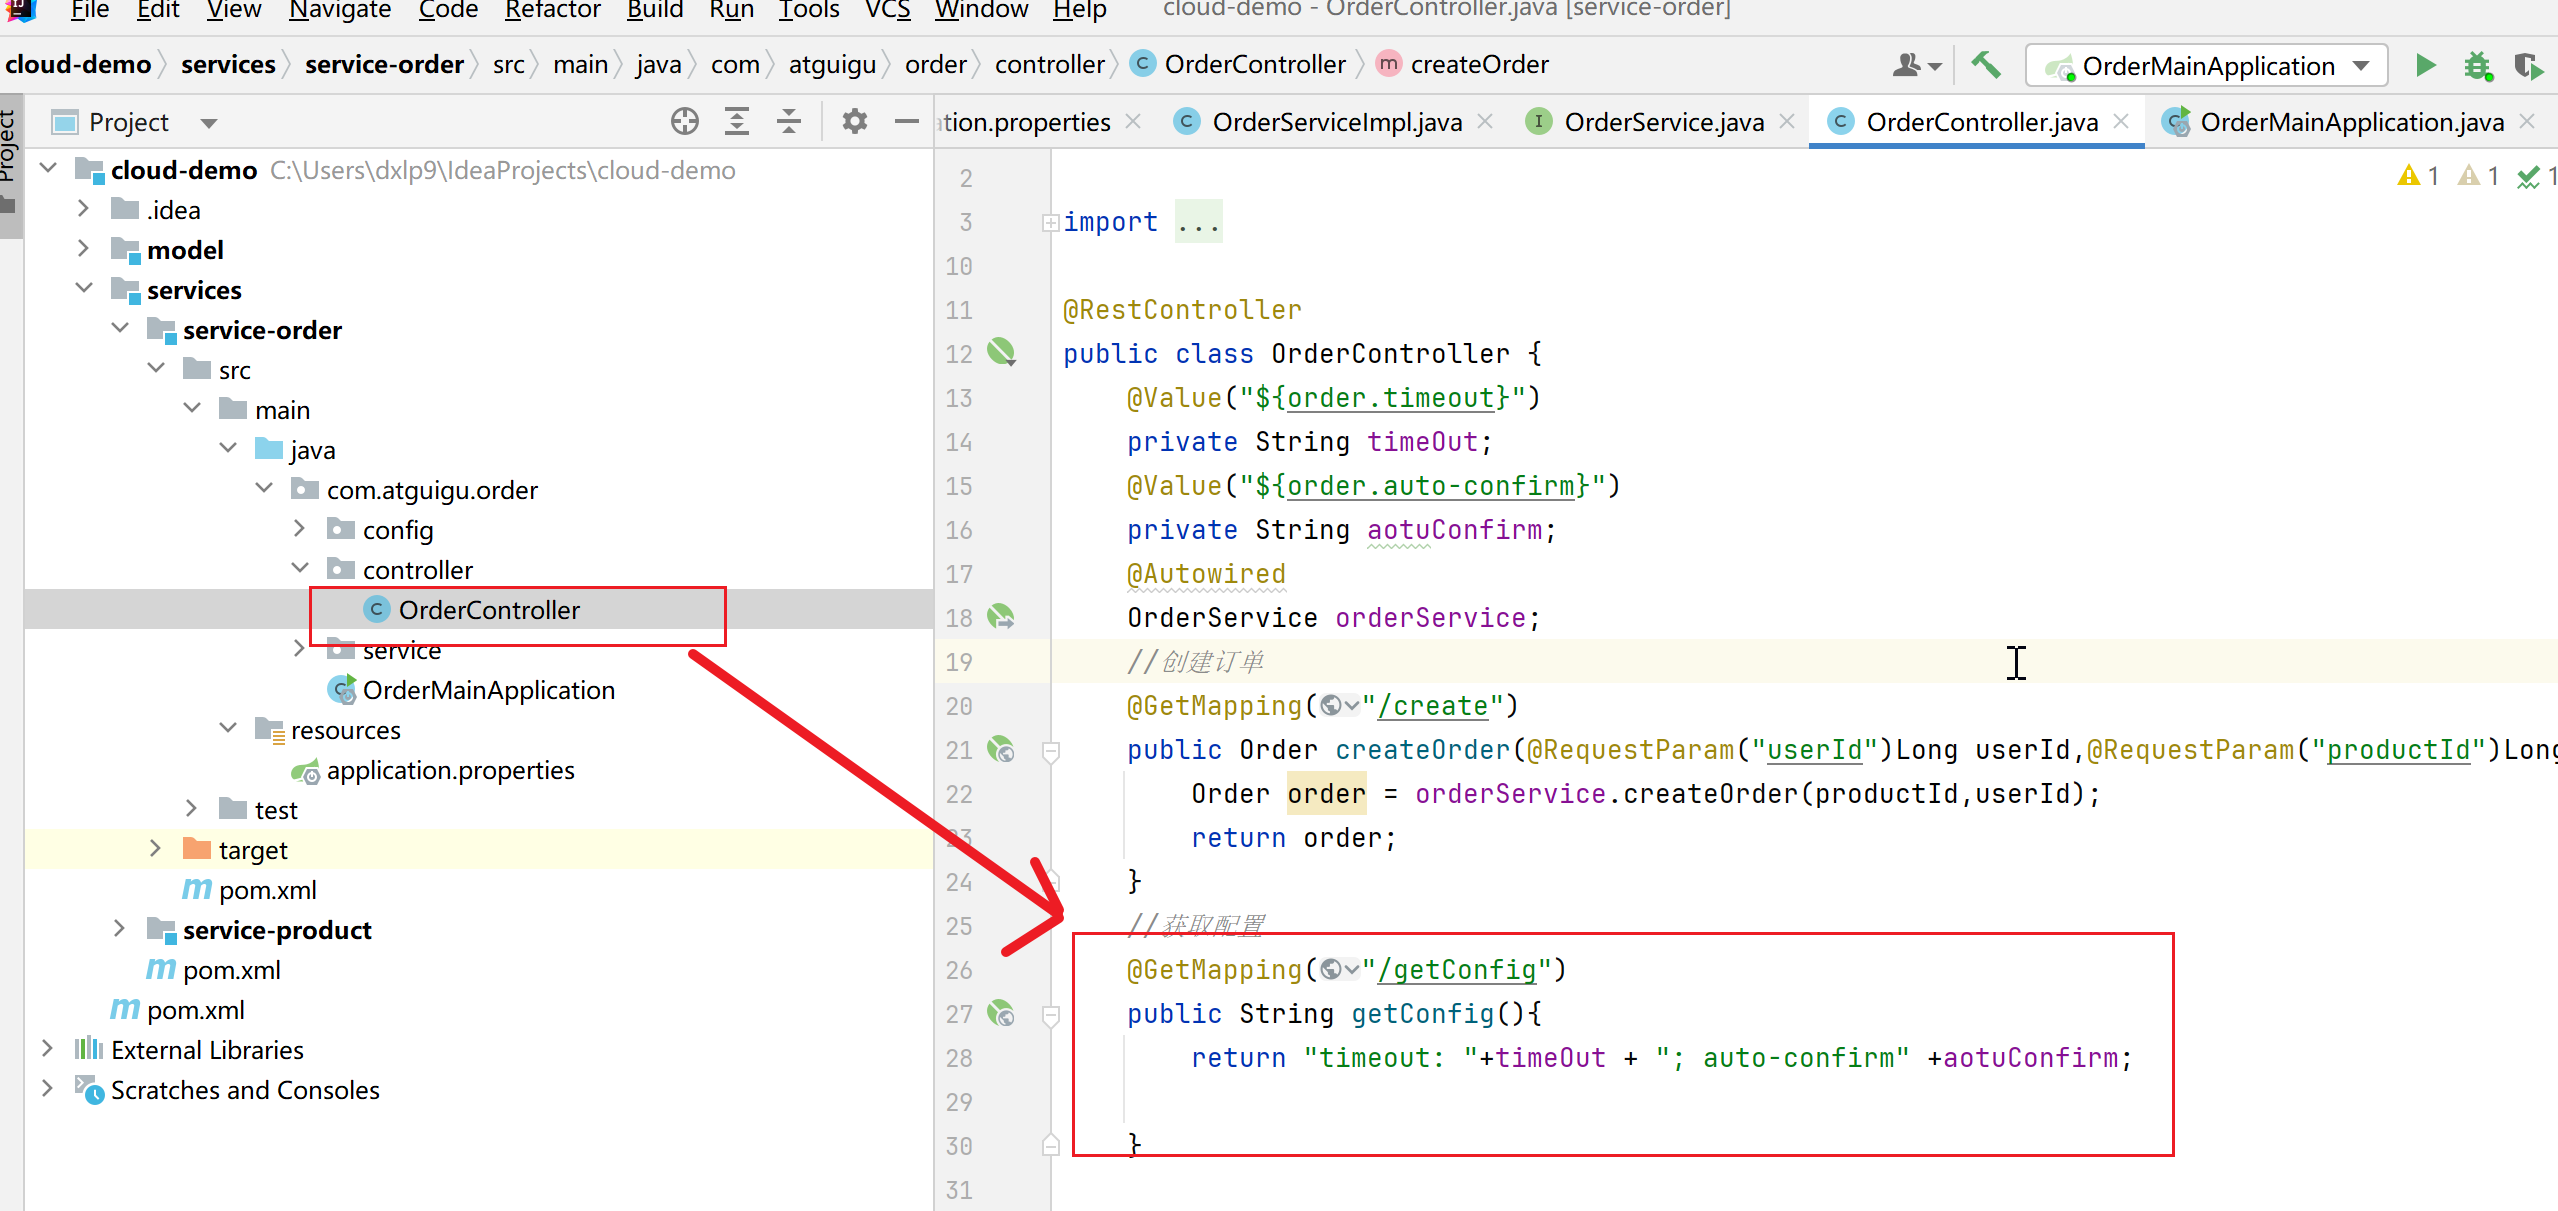Click the createOrder breadcrumb
2558x1211 pixels.
1478,65
